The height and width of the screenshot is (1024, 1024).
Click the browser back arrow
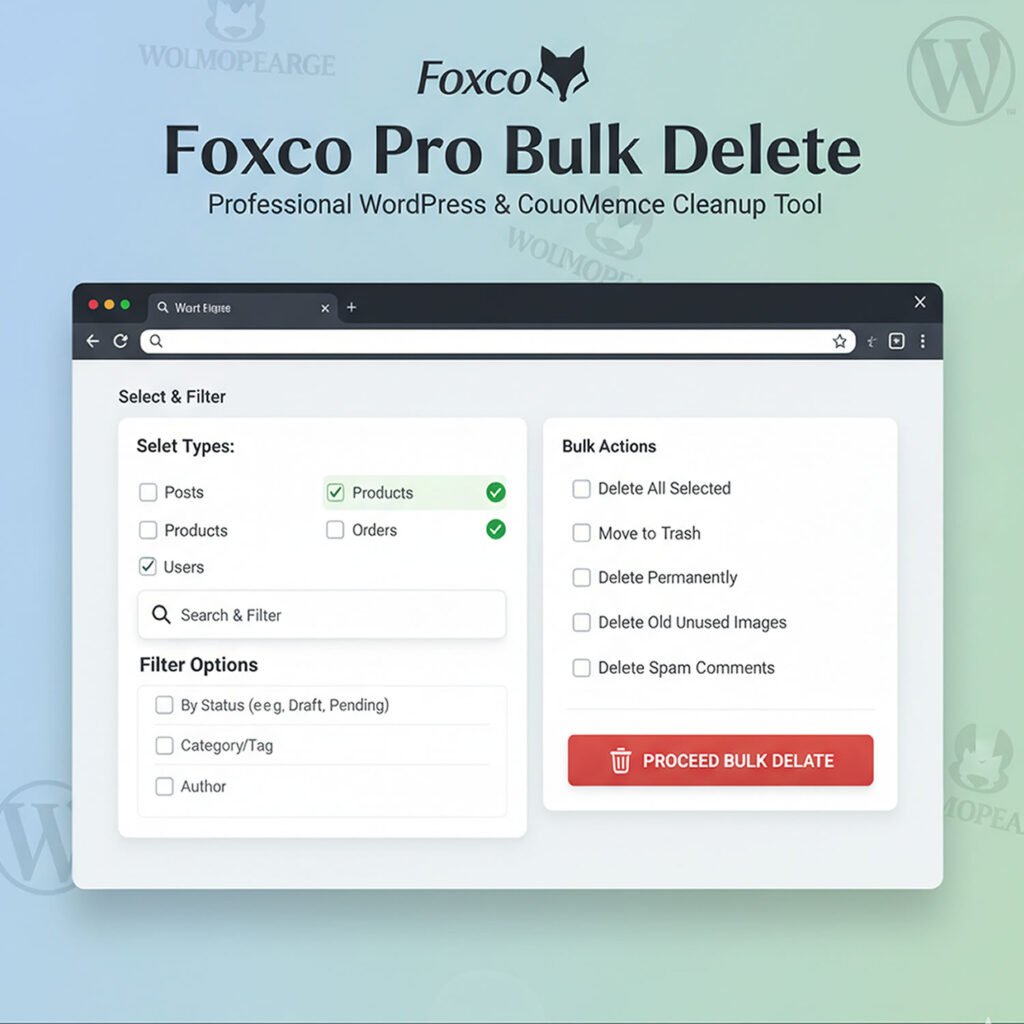click(x=93, y=341)
